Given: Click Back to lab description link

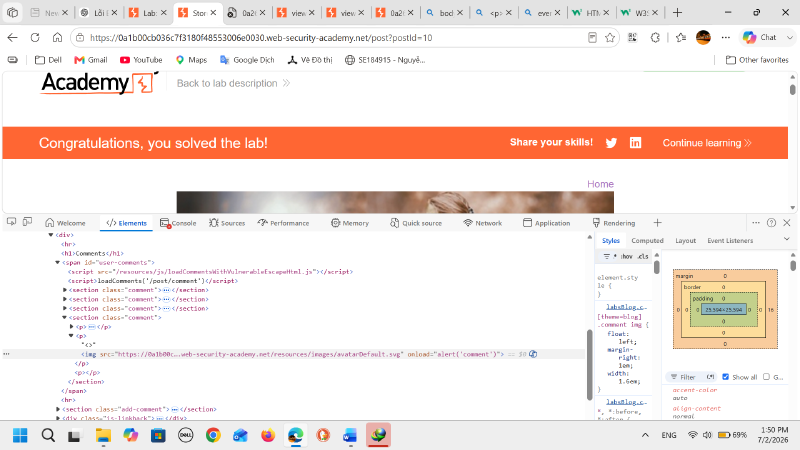Looking at the screenshot, I should (x=233, y=83).
